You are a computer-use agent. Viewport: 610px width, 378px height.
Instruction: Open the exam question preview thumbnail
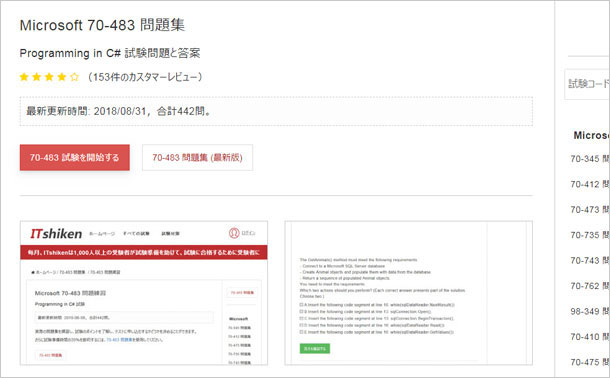(408, 293)
